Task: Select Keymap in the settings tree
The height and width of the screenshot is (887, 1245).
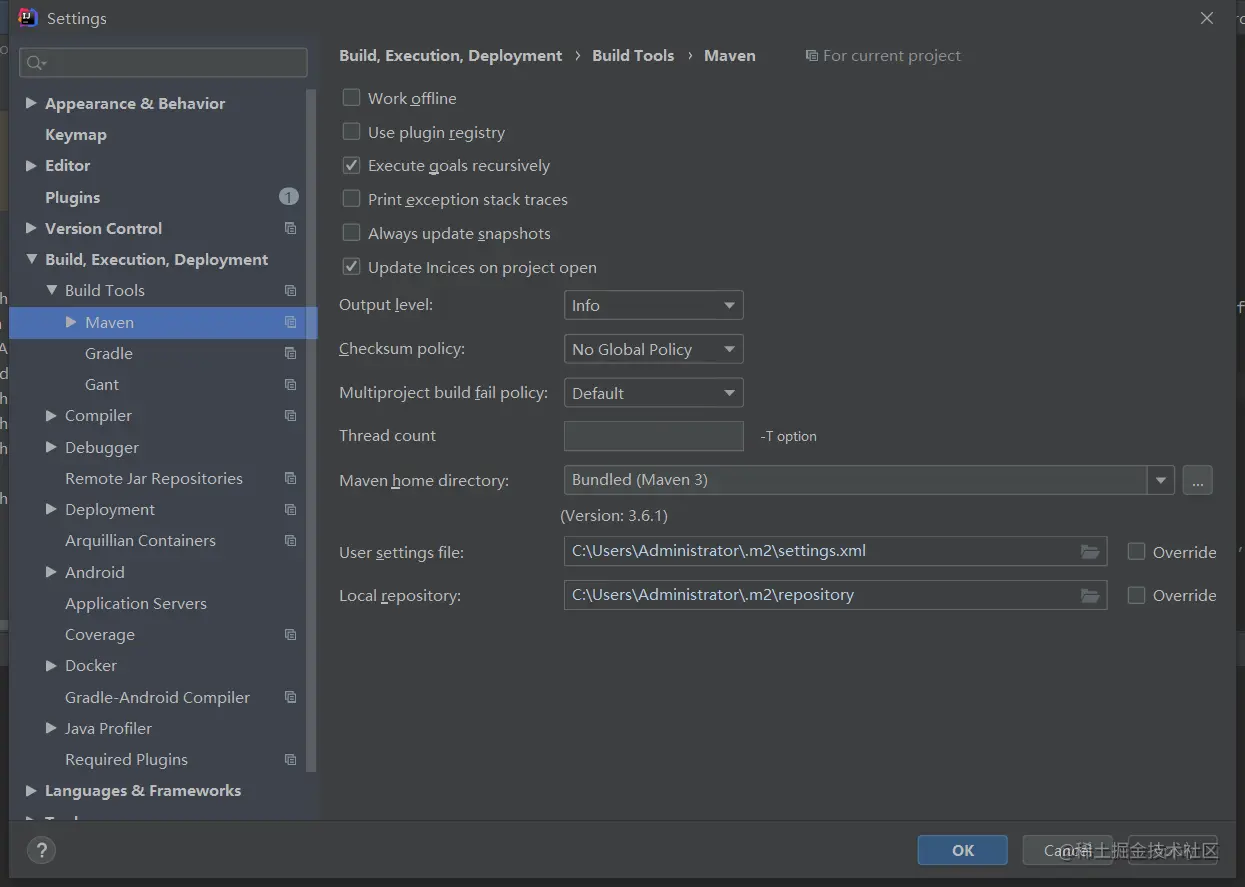Action: pyautogui.click(x=76, y=135)
